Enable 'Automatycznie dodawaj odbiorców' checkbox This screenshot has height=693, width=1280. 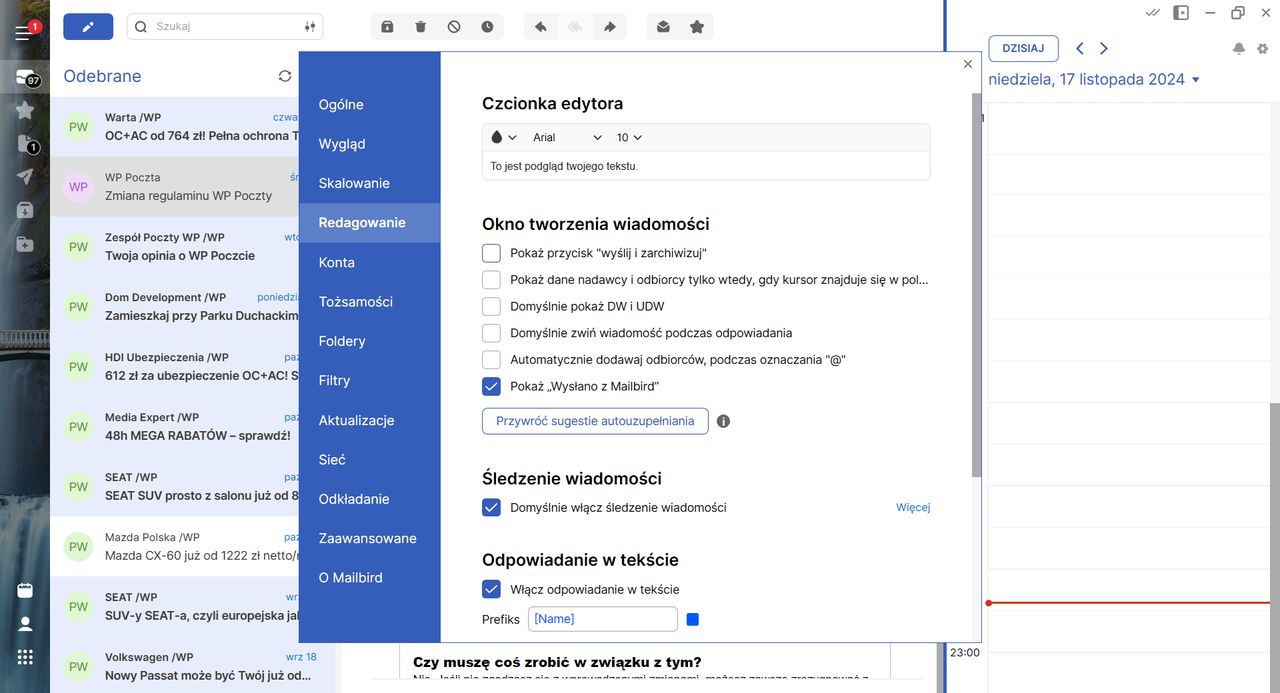point(491,359)
